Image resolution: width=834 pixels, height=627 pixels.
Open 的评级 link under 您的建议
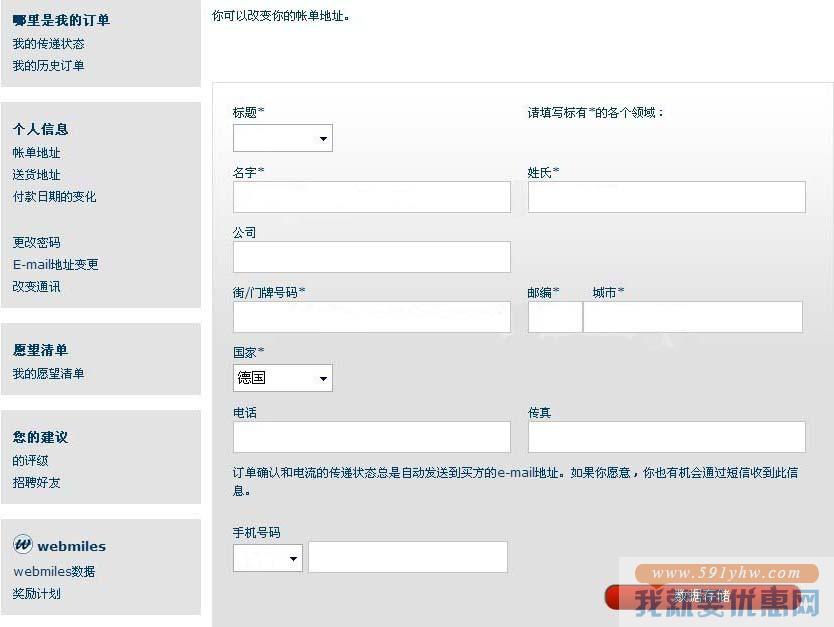pos(30,461)
